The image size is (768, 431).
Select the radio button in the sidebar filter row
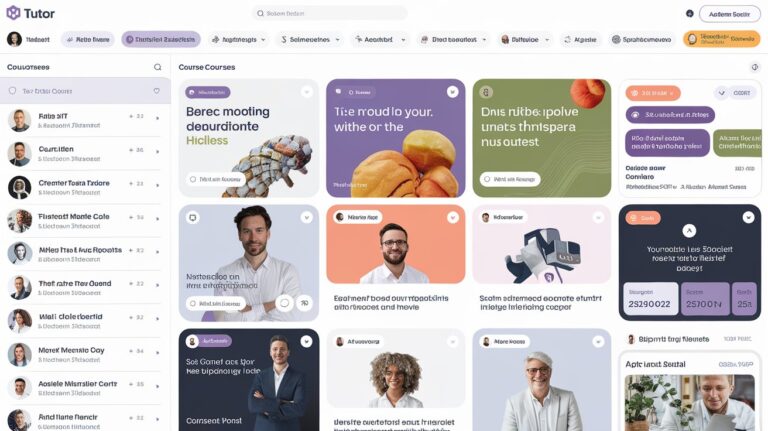12,91
